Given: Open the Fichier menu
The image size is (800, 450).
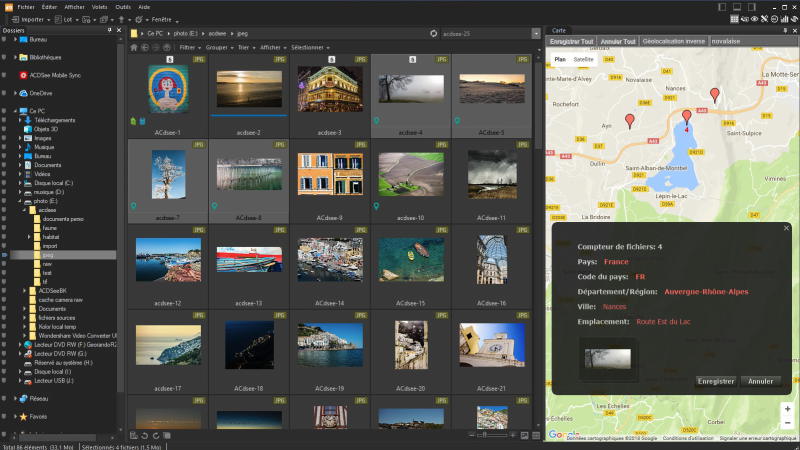Looking at the screenshot, I should [x=26, y=7].
